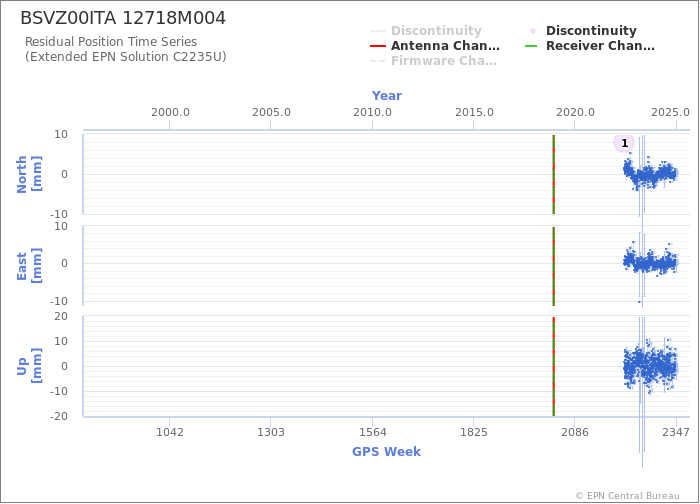
Task: Click the GPS Week axis title
Action: click(x=386, y=451)
